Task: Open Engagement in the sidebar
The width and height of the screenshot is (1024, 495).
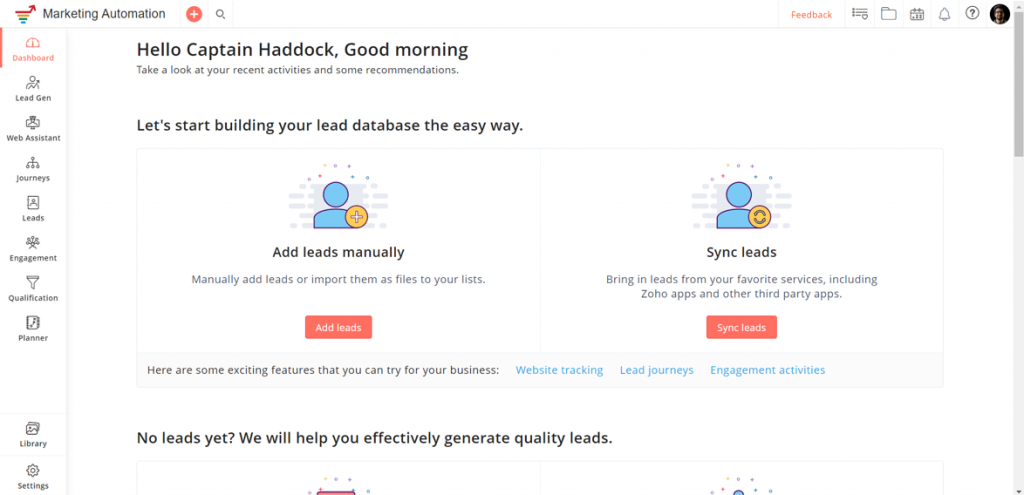Action: [33, 249]
